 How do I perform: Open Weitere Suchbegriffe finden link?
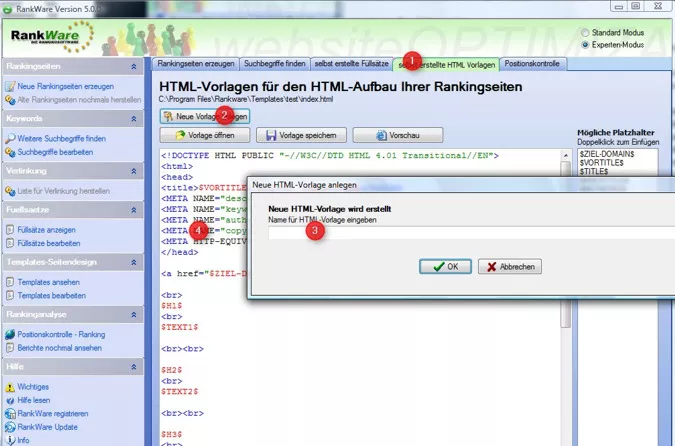pos(62,139)
